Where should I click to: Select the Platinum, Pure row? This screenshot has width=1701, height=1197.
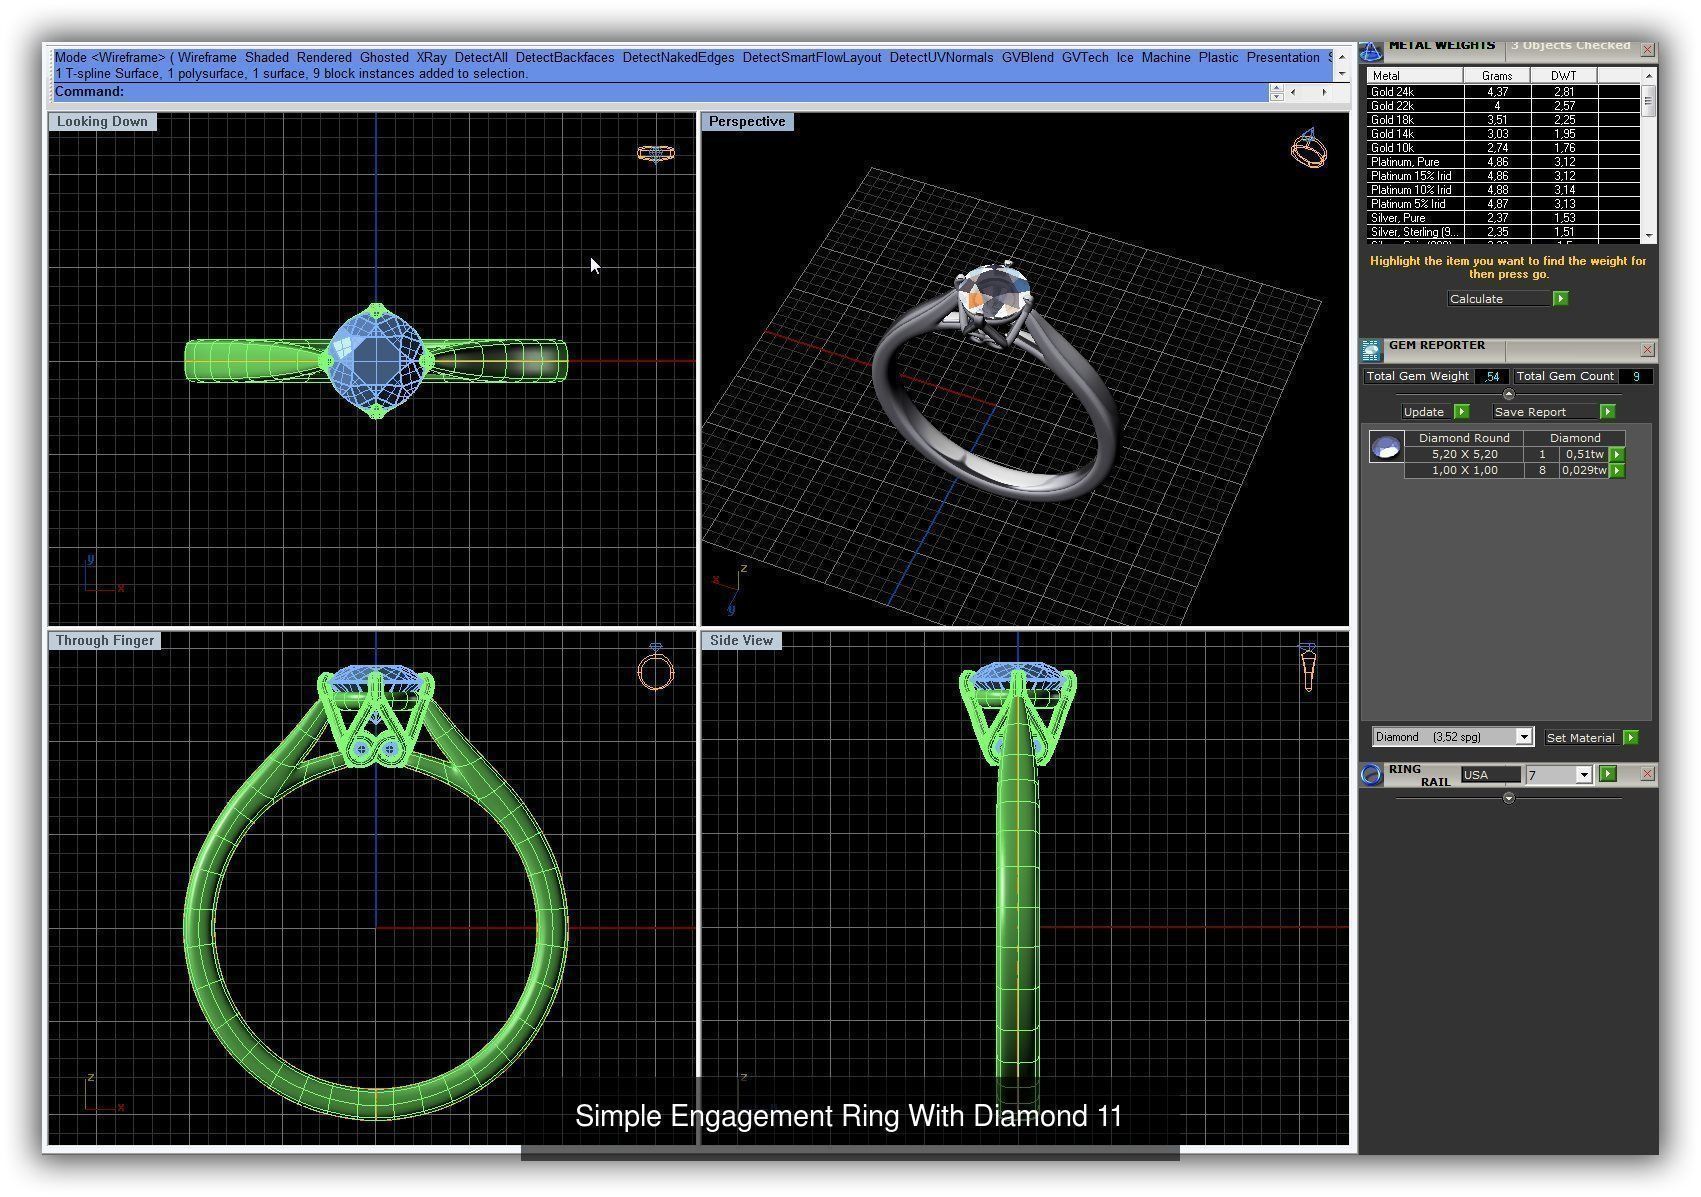1503,162
